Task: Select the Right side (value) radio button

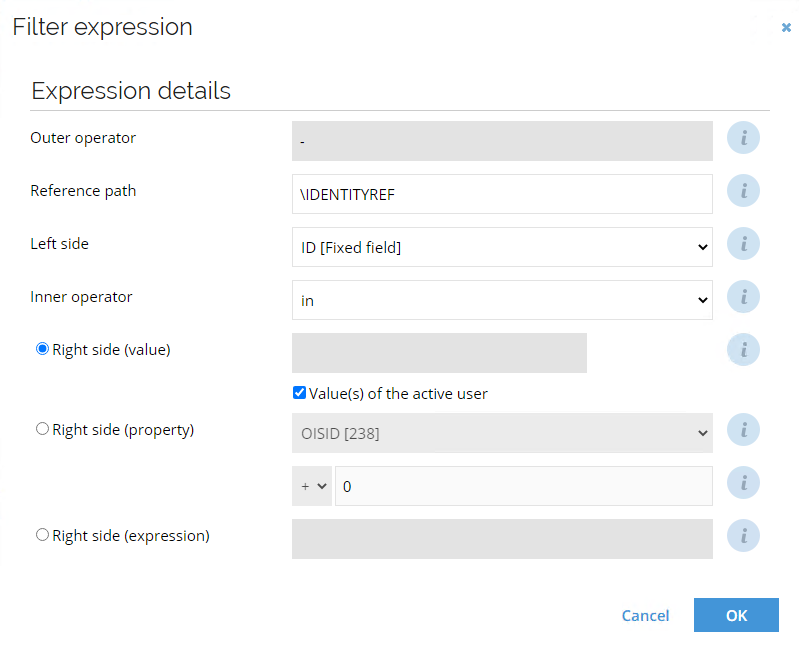Action: pos(42,349)
